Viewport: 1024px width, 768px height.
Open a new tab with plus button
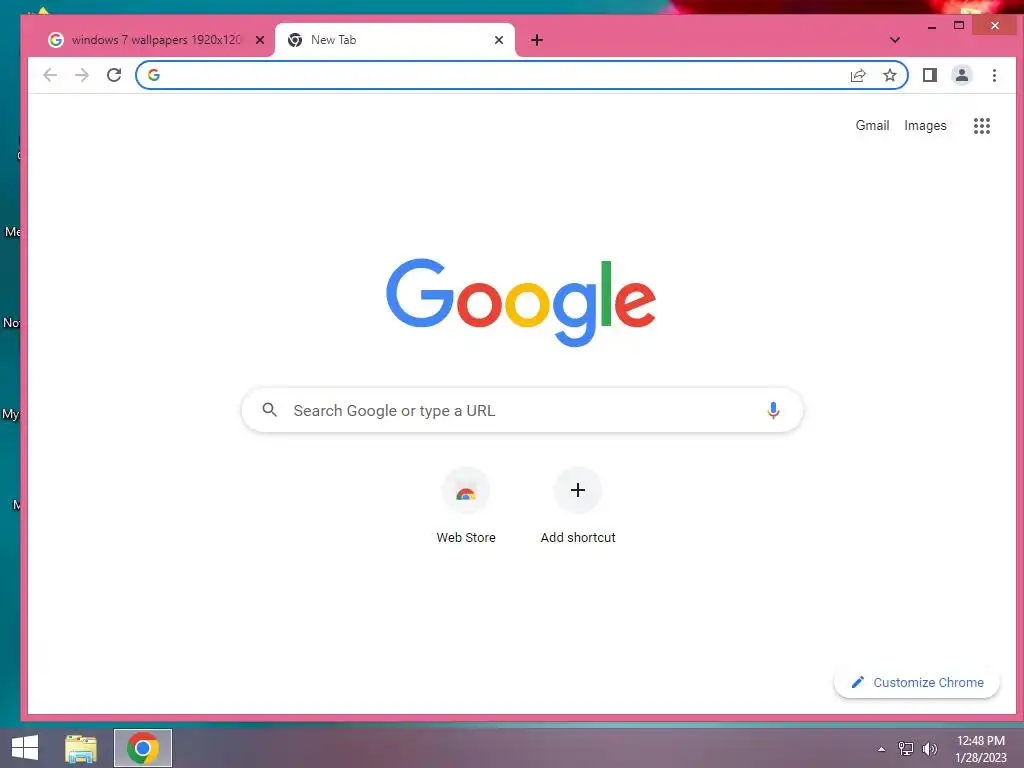[537, 40]
